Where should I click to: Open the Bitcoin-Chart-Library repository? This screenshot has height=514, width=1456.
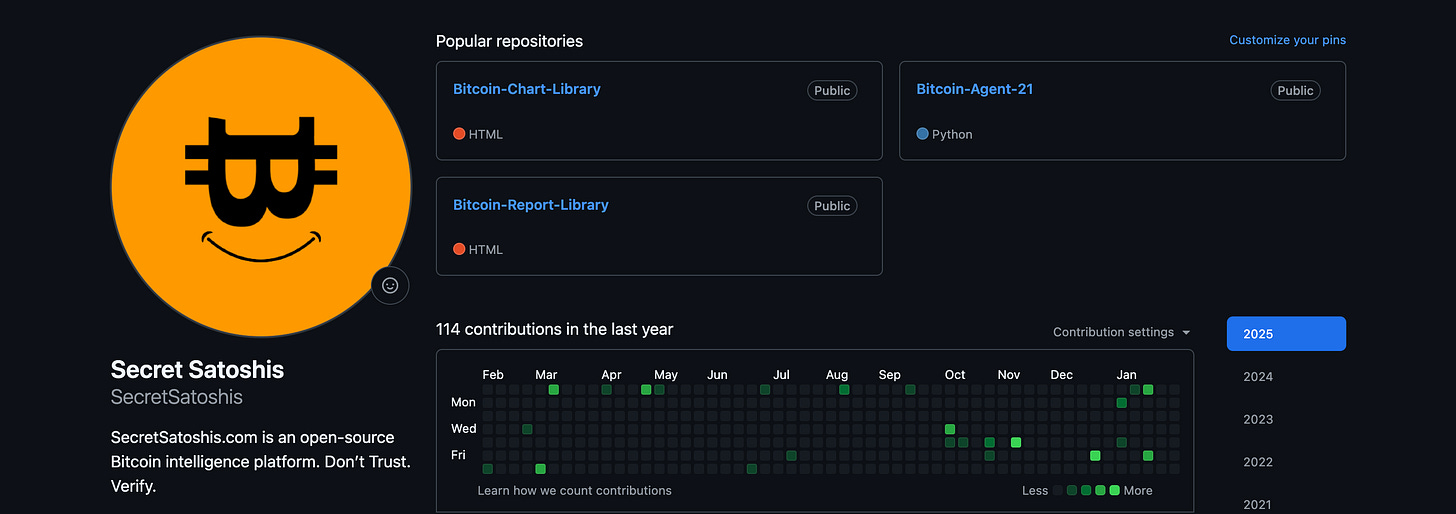527,89
